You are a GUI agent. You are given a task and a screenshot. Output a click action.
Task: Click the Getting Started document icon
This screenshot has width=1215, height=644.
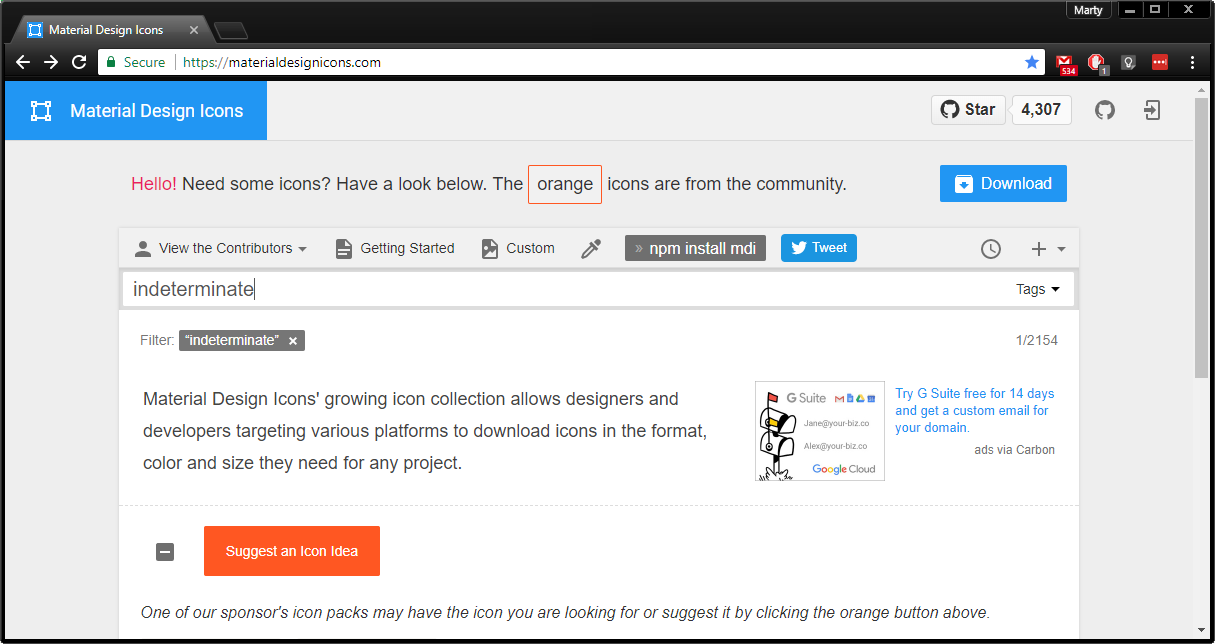tap(343, 248)
